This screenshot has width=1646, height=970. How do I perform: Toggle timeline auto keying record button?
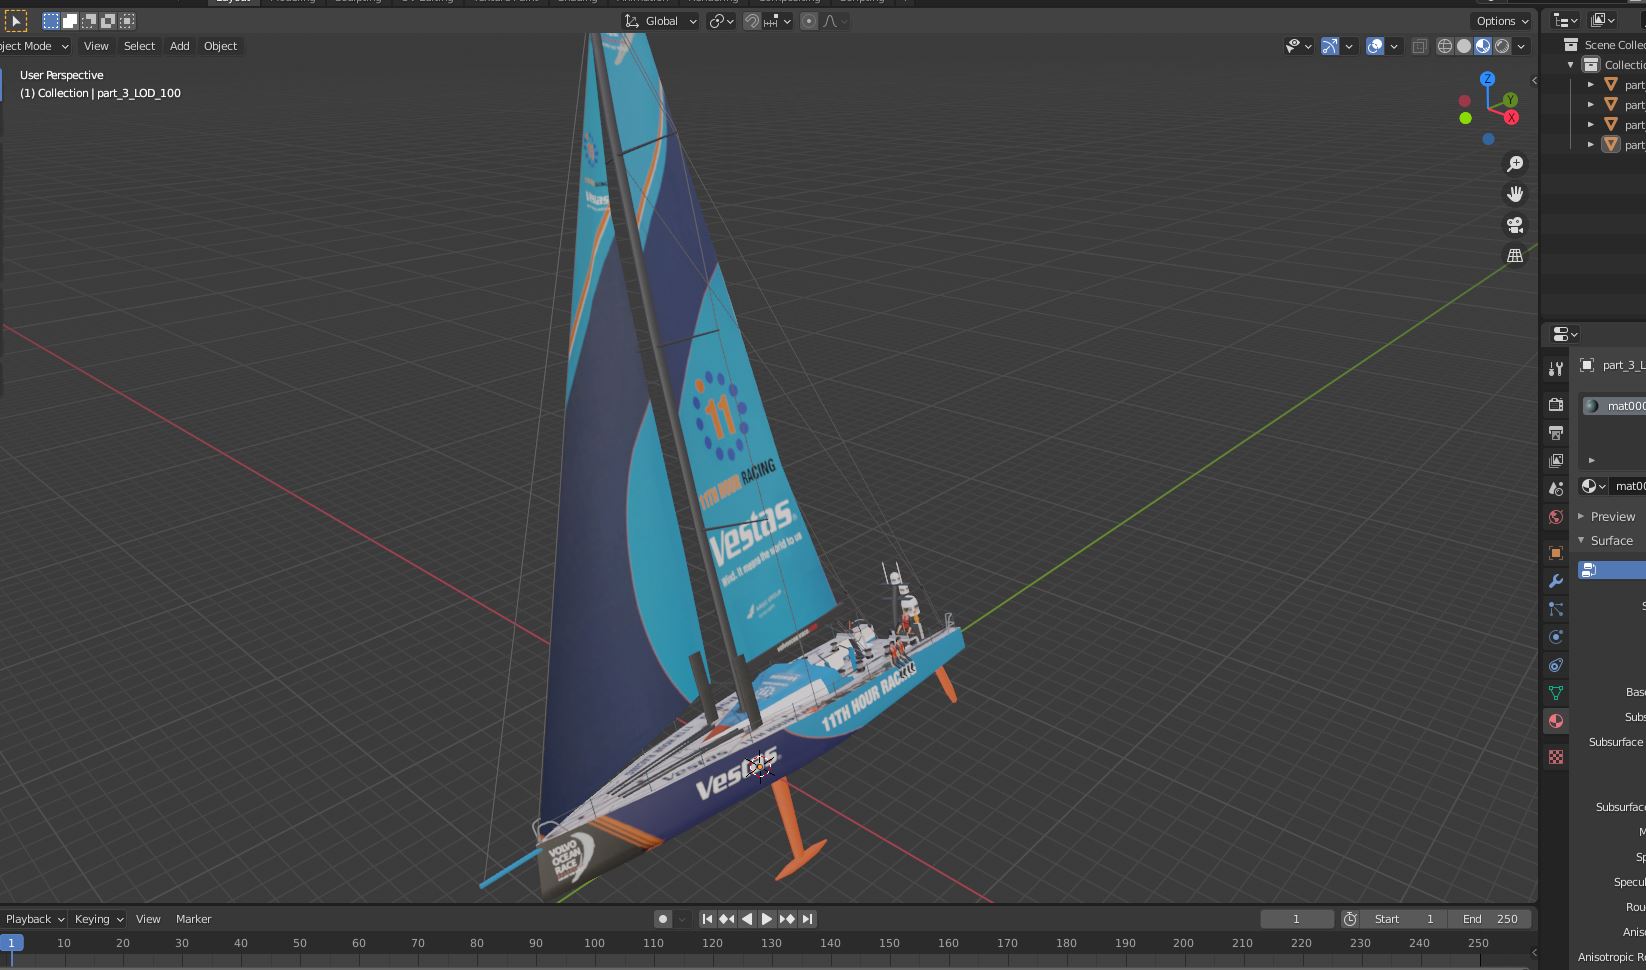click(x=663, y=919)
